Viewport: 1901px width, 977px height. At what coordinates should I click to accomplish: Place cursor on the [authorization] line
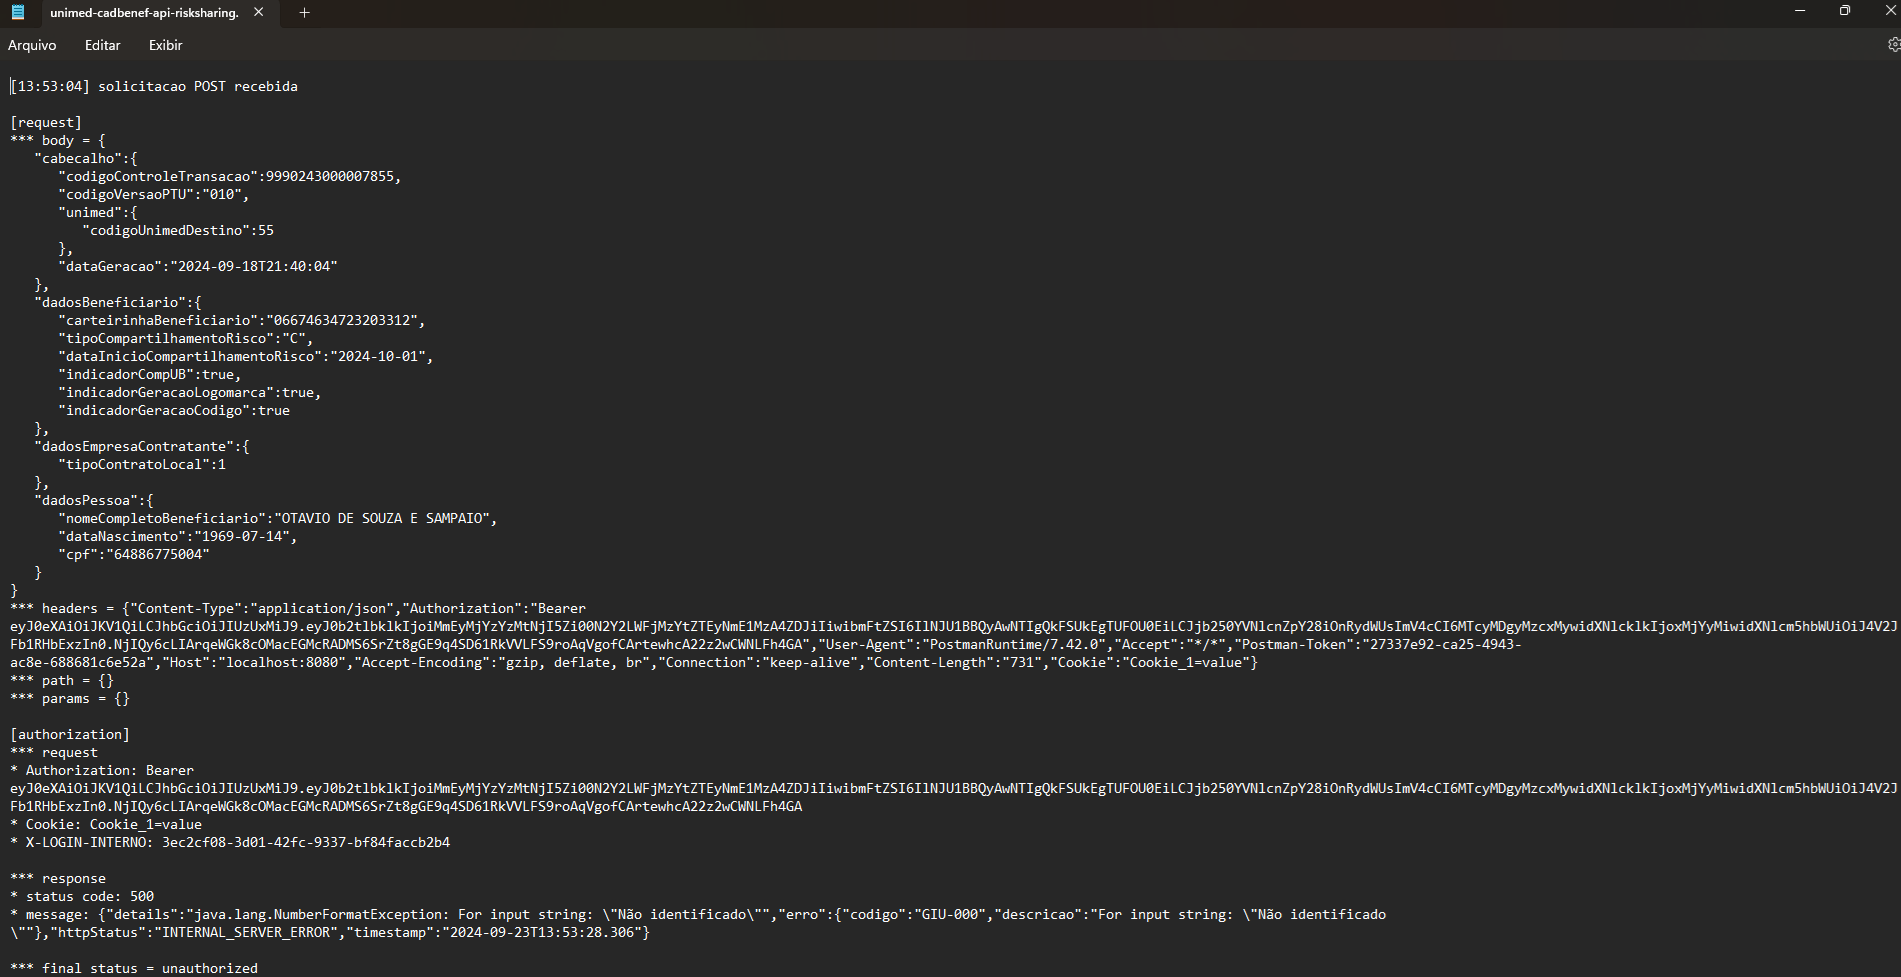coord(70,735)
